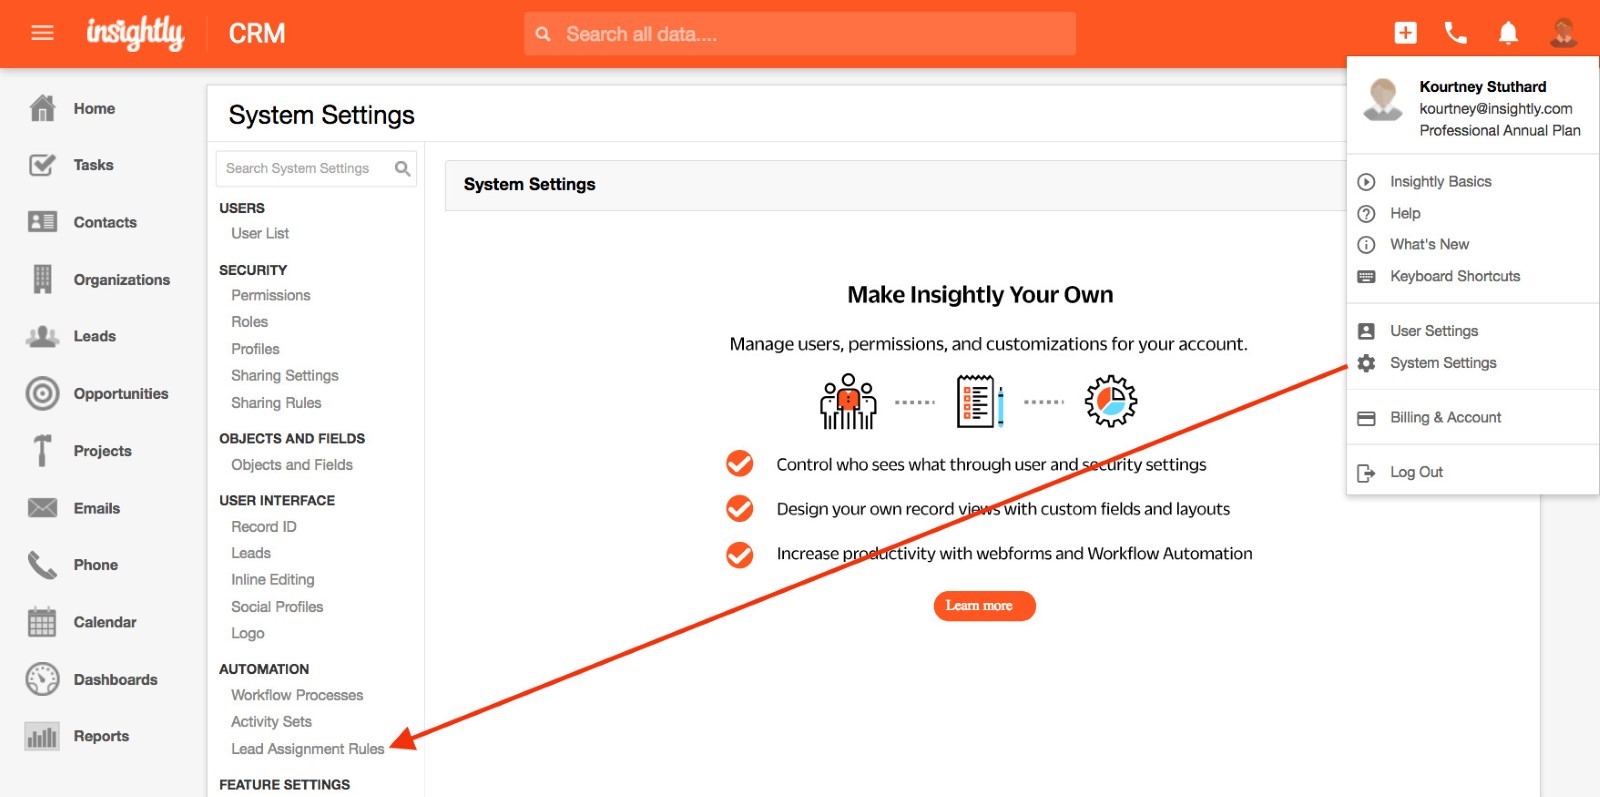Open Profiles under Security
The height and width of the screenshot is (797, 1600).
click(x=255, y=349)
